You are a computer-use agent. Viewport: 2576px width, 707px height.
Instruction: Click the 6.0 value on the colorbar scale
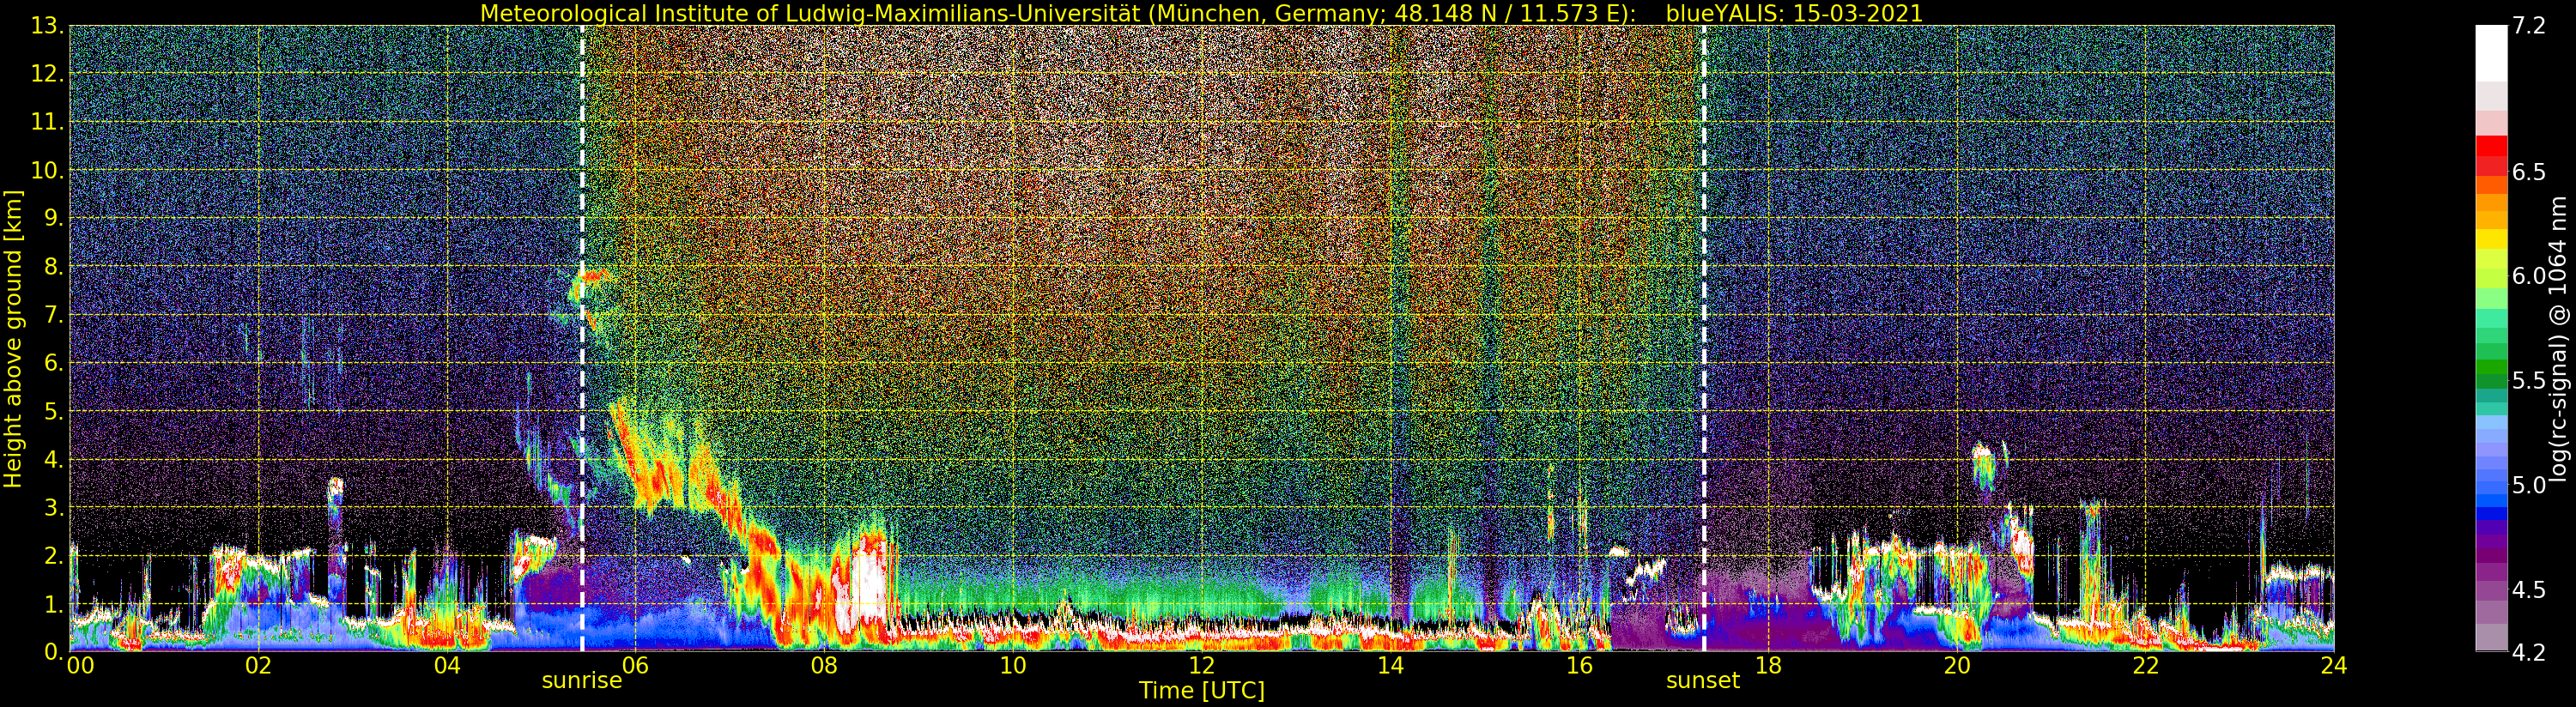click(x=2529, y=276)
